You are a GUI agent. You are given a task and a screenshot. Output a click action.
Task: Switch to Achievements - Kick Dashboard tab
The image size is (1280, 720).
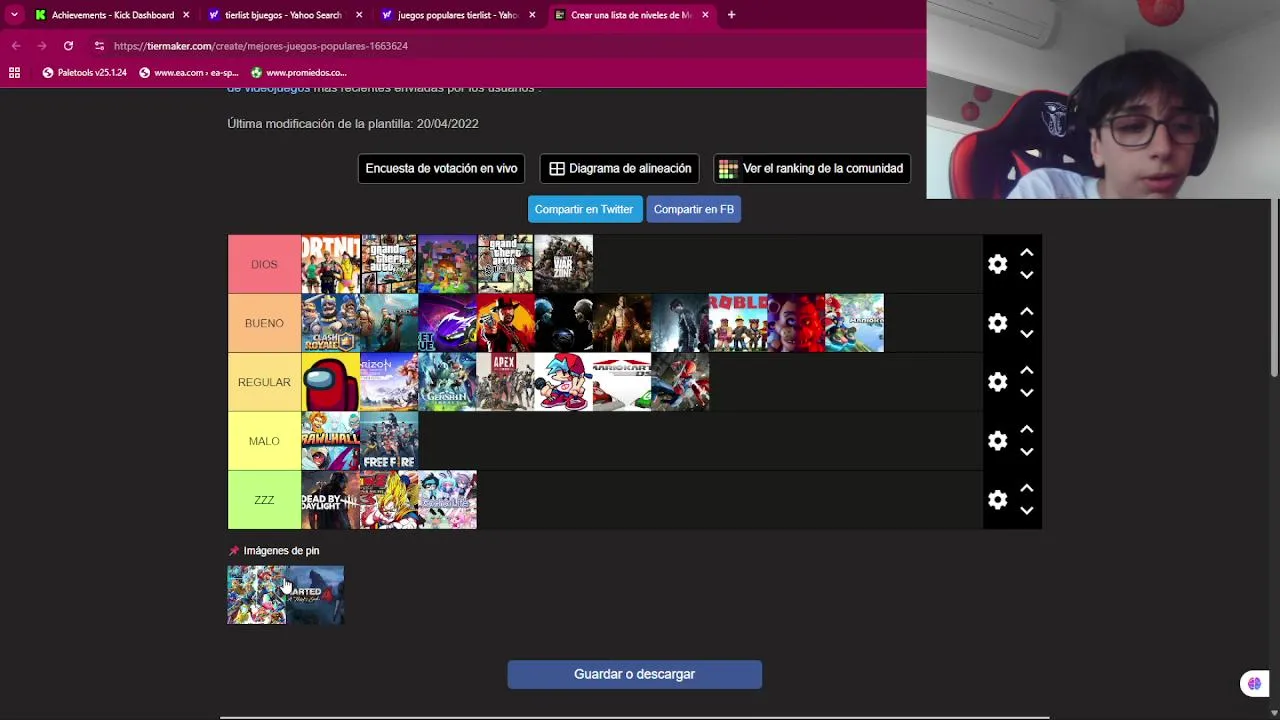[112, 15]
